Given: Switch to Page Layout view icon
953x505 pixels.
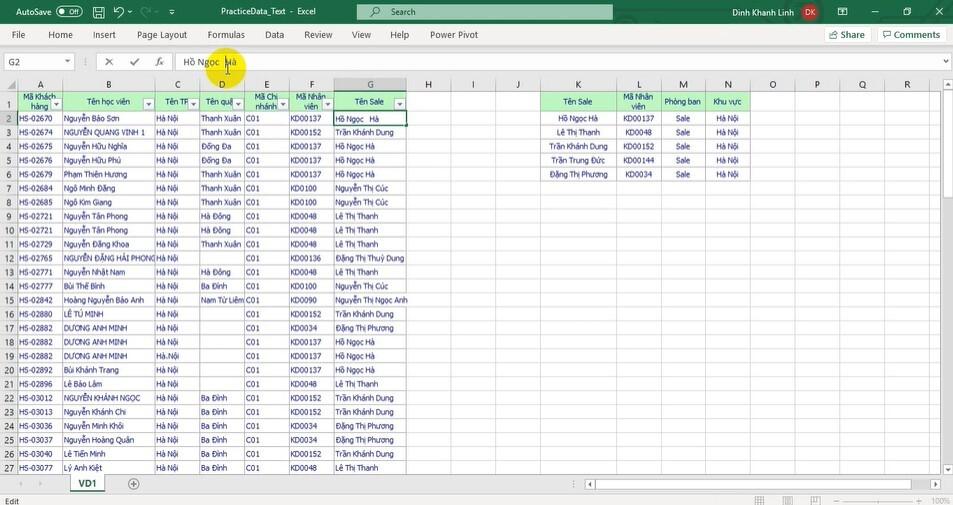Looking at the screenshot, I should click(788, 501).
